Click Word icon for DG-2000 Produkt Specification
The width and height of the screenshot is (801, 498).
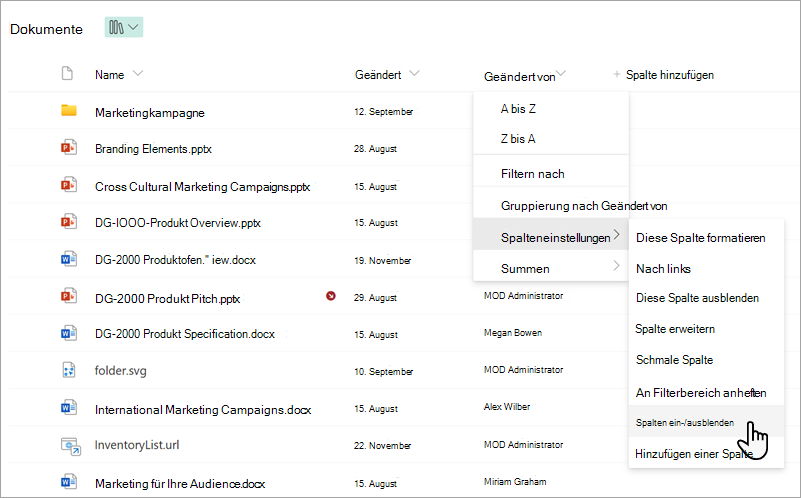coord(68,333)
